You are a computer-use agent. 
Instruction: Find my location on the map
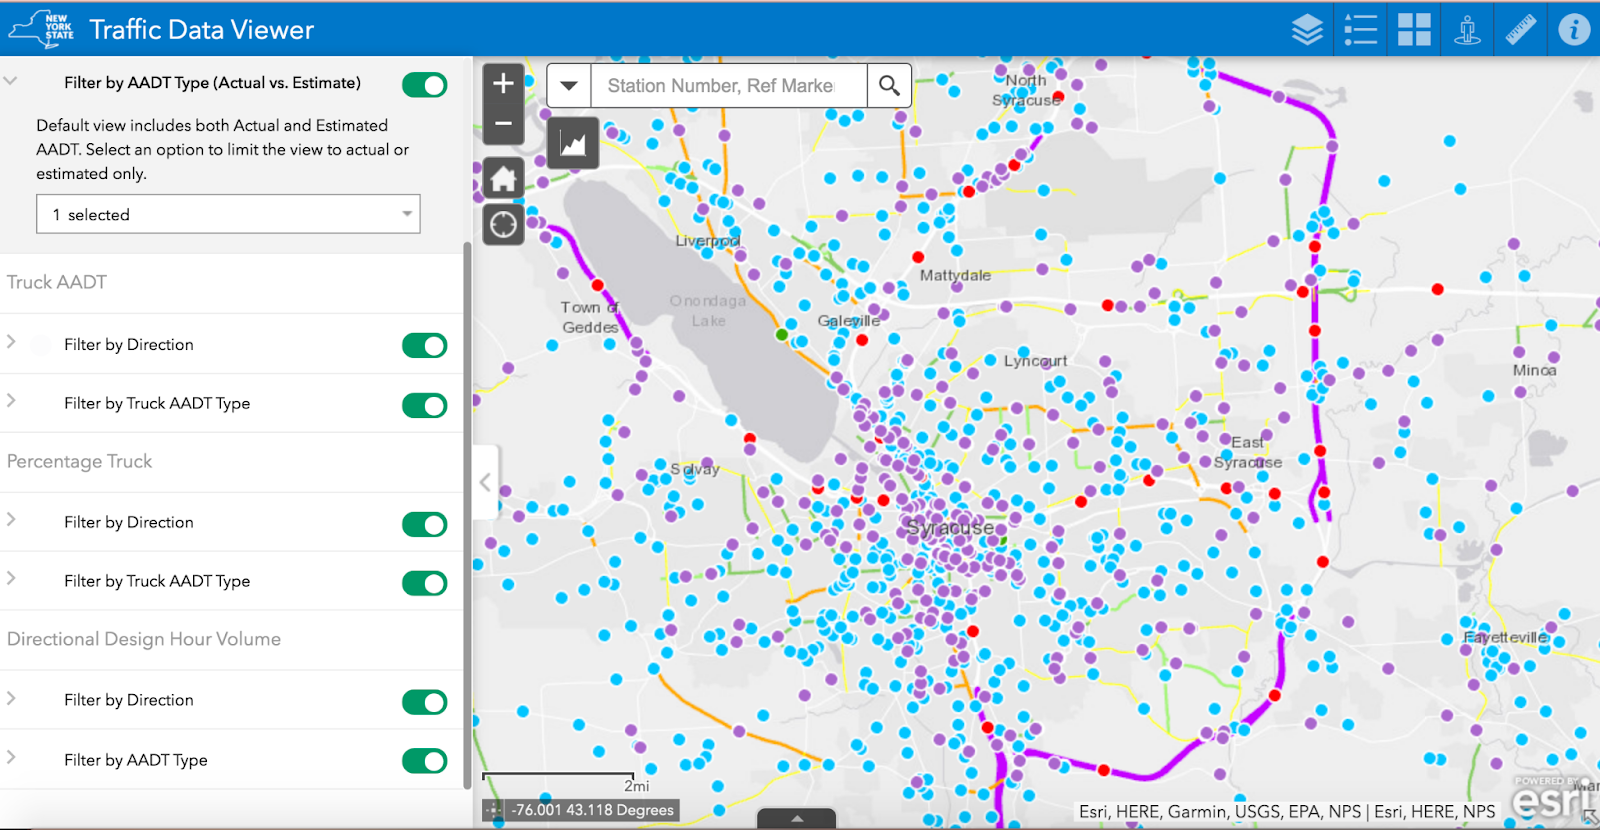503,225
